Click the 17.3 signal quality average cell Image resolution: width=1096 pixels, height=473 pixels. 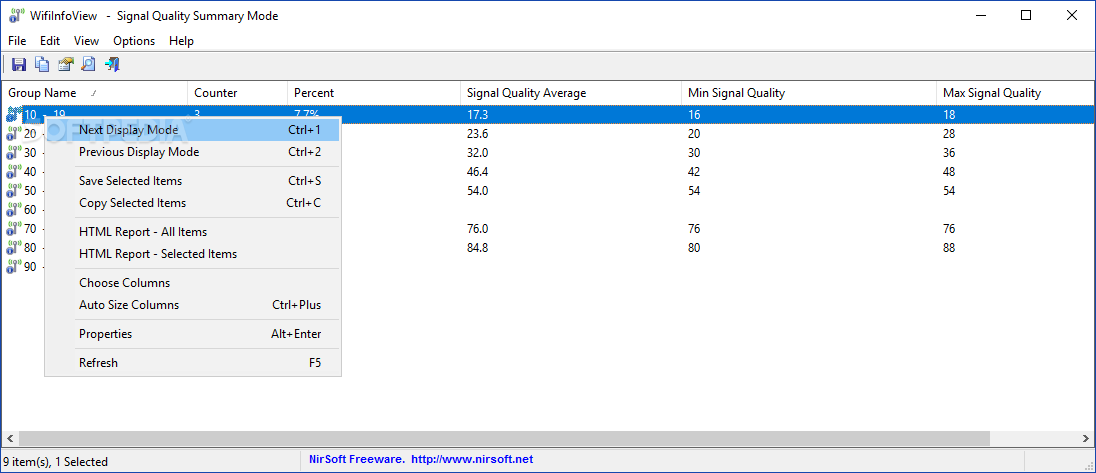476,115
